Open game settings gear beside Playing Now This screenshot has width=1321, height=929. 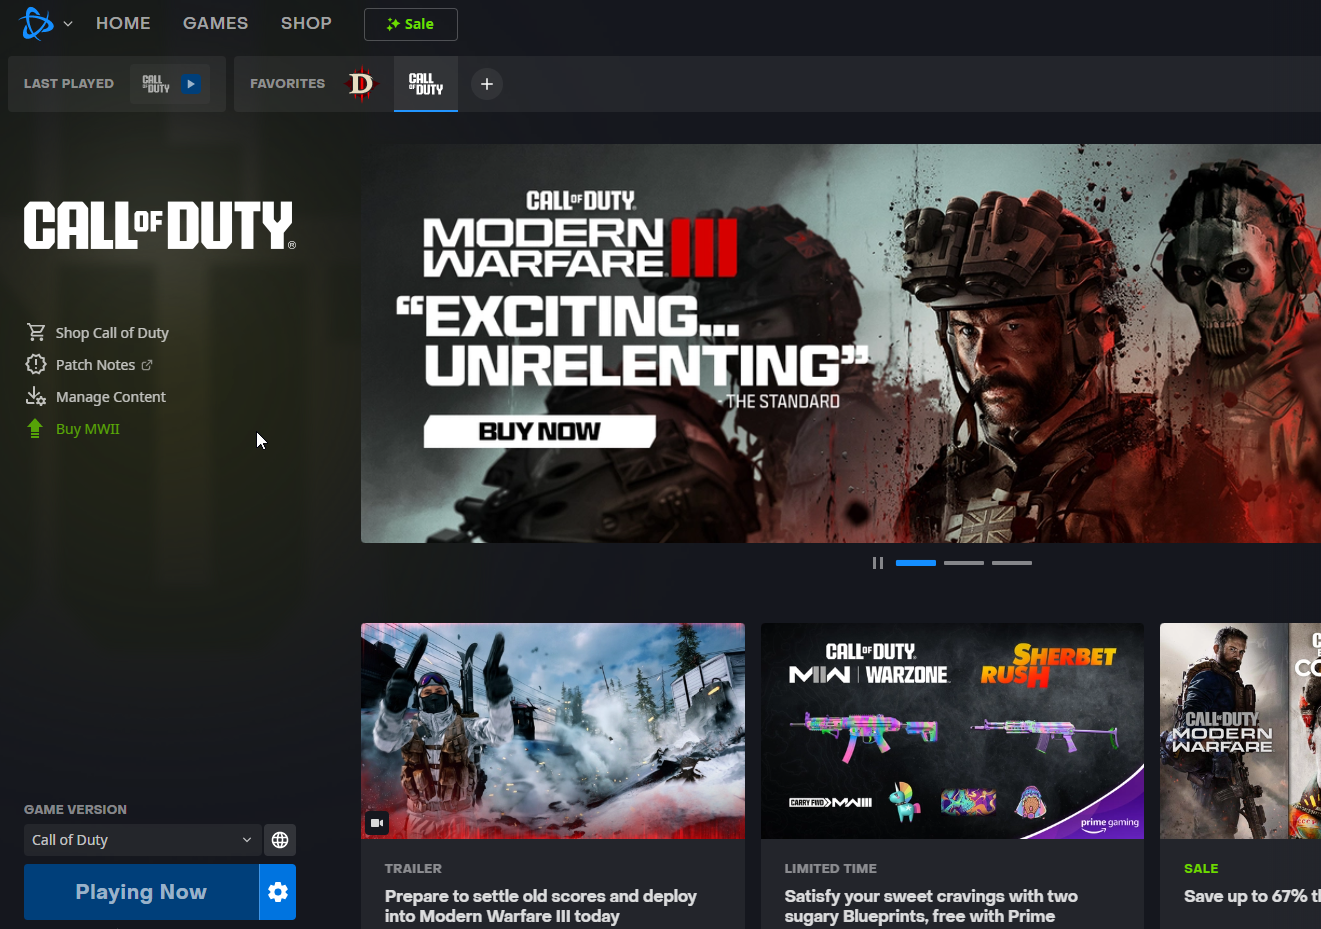tap(278, 892)
